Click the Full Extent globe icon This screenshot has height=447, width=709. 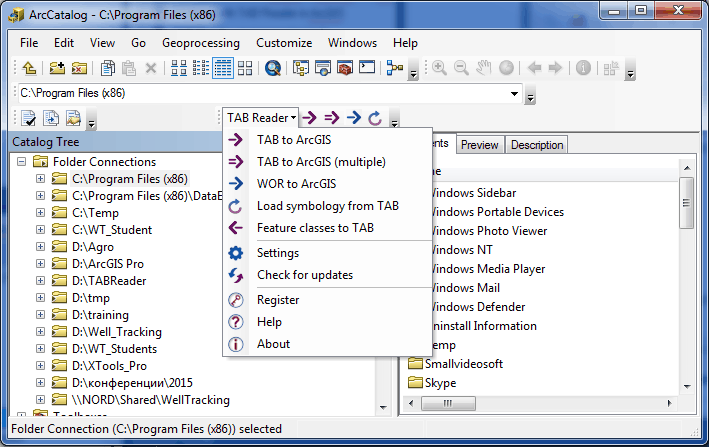tap(506, 68)
